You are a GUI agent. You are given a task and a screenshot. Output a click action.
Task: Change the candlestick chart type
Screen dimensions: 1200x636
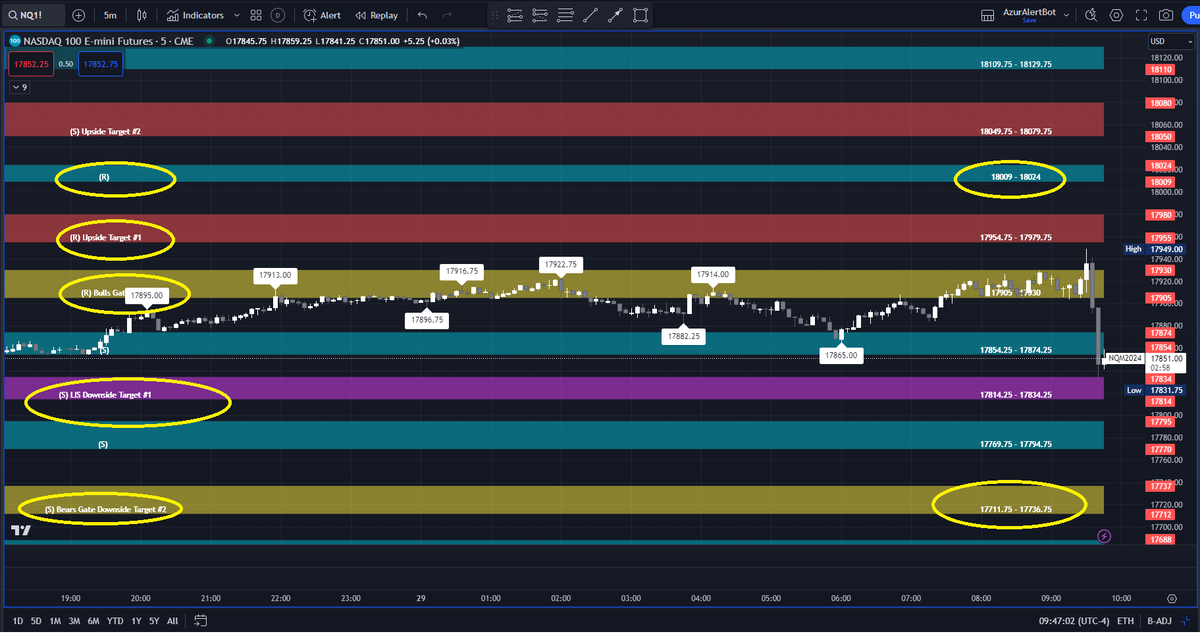[x=142, y=15]
